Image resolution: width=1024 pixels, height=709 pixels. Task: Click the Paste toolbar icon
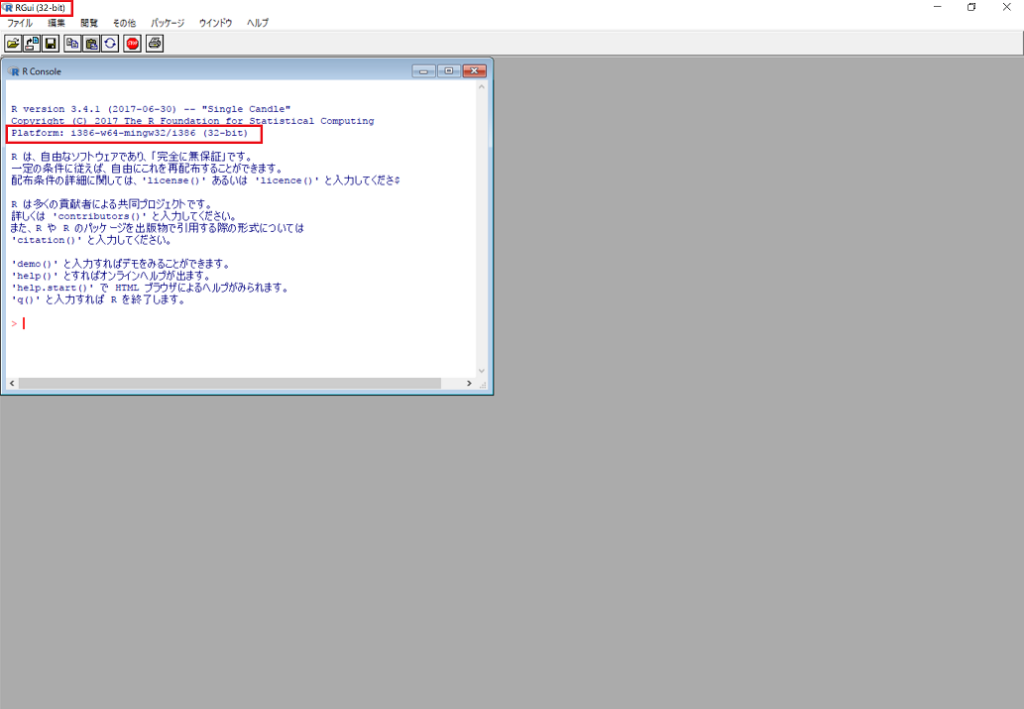click(x=92, y=43)
